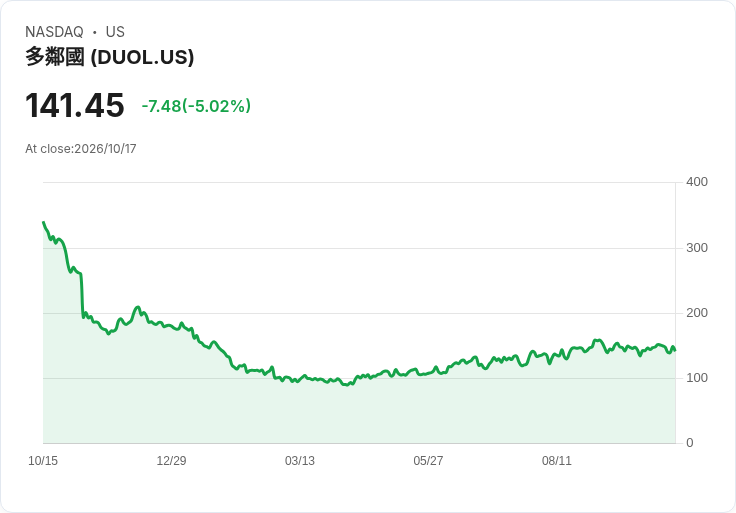This screenshot has width=736, height=513.
Task: Click the 100 price axis label
Action: (x=697, y=378)
